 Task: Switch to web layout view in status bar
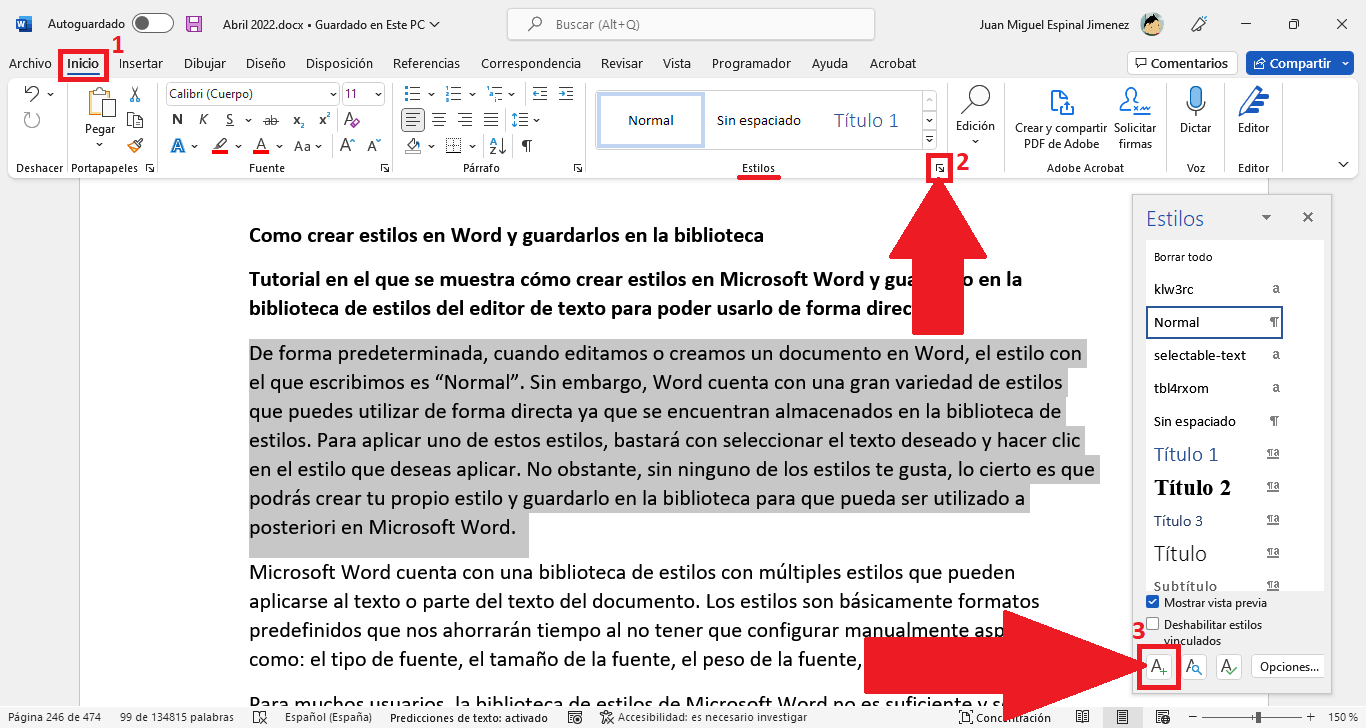point(1161,717)
